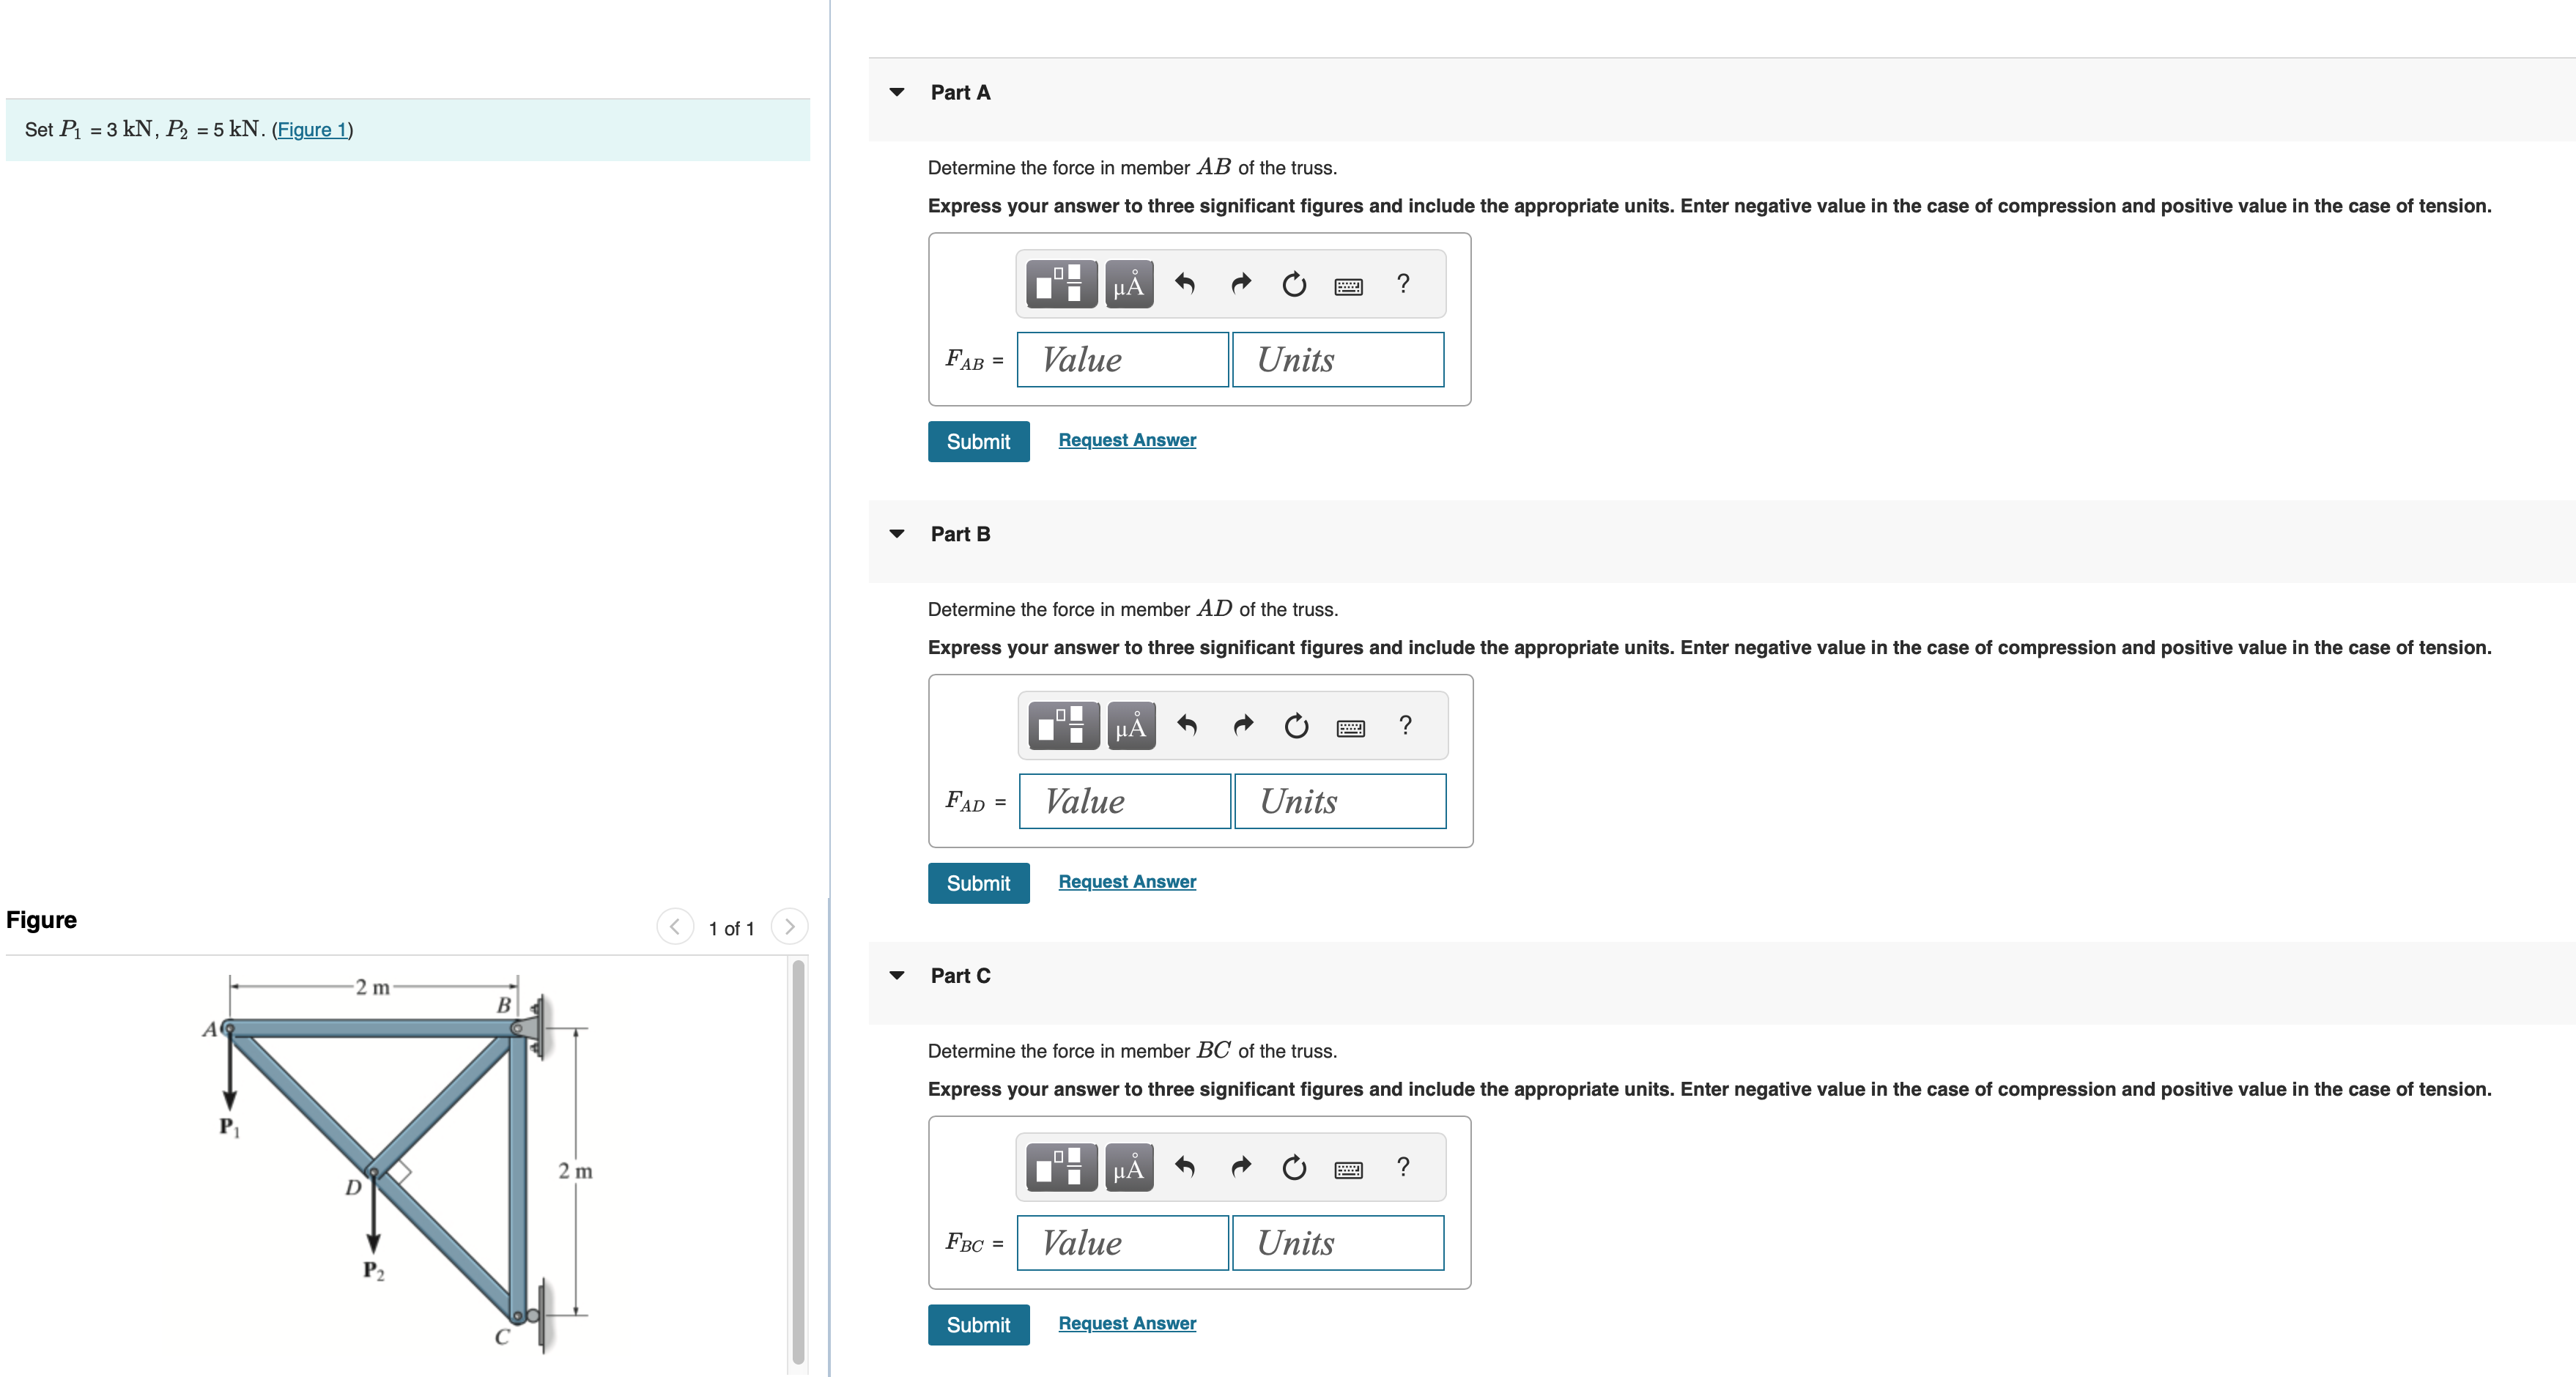This screenshot has height=1377, width=2576.
Task: Go to previous figure with left chevron
Action: [675, 927]
